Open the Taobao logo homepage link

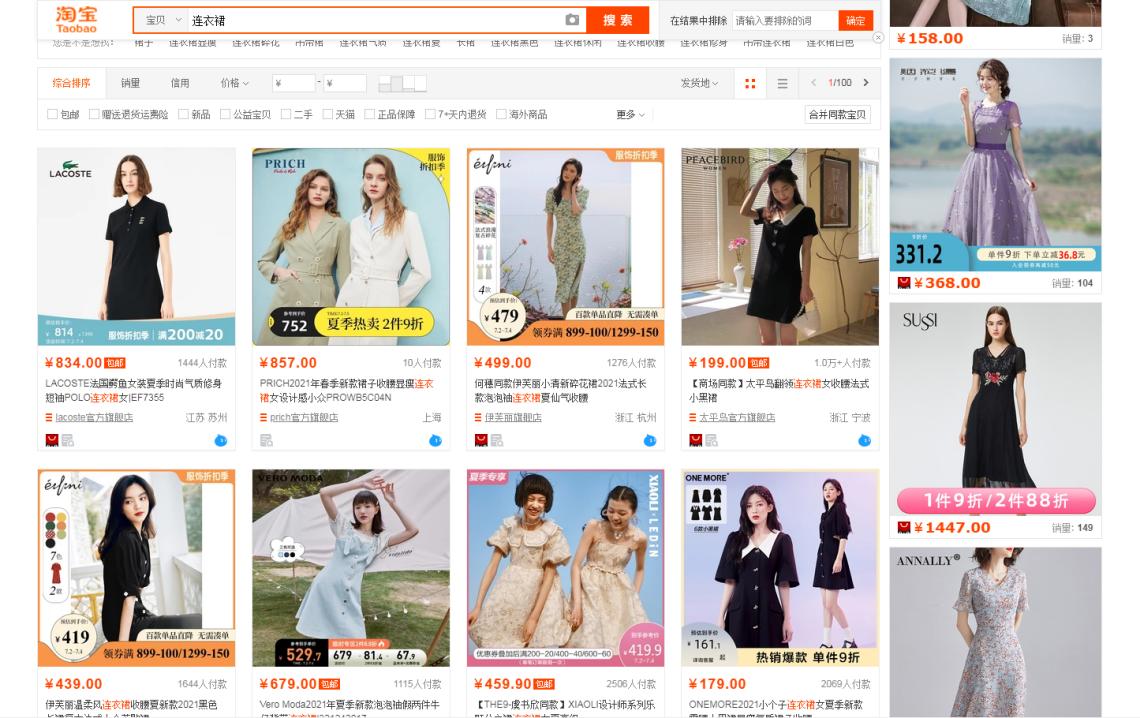[76, 19]
